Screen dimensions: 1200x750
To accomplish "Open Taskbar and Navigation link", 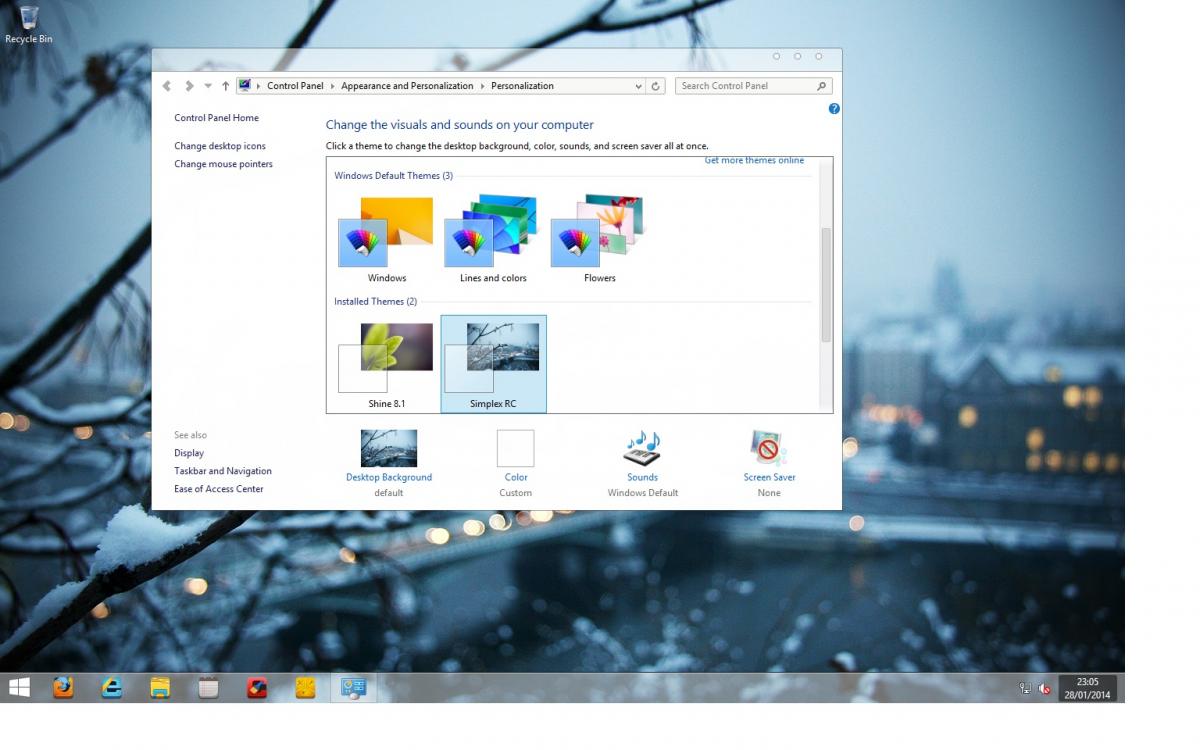I will 223,471.
